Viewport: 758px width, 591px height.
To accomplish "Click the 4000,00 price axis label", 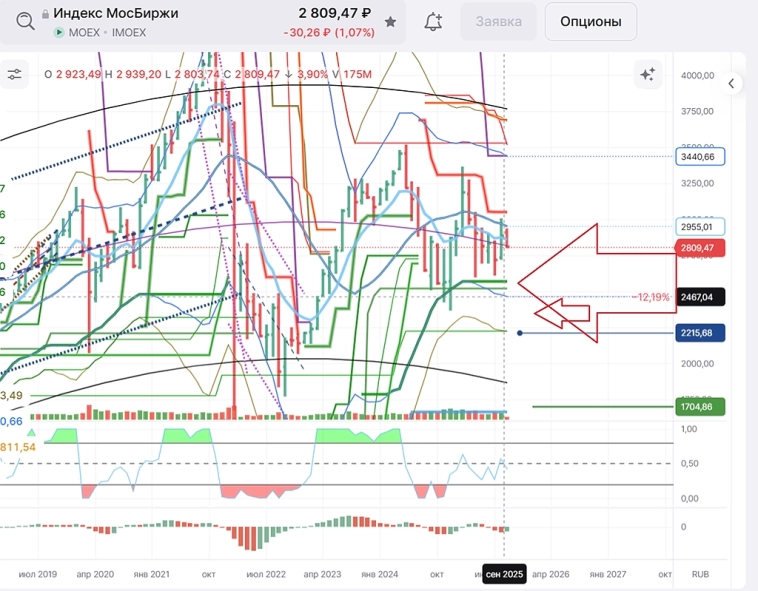I will (697, 75).
